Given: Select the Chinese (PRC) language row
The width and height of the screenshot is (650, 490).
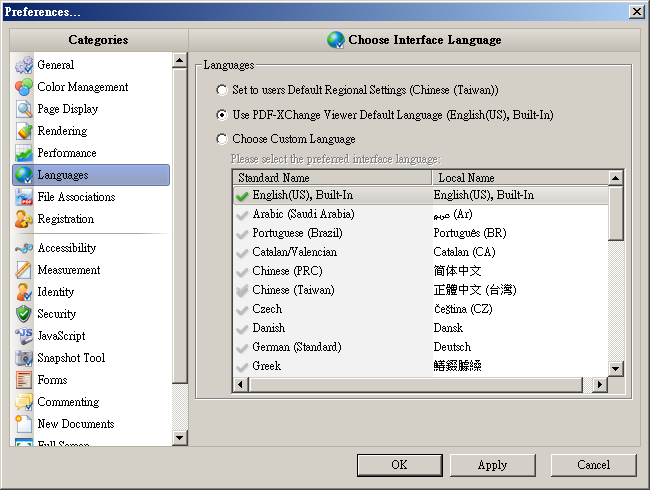Looking at the screenshot, I should click(x=421, y=271).
